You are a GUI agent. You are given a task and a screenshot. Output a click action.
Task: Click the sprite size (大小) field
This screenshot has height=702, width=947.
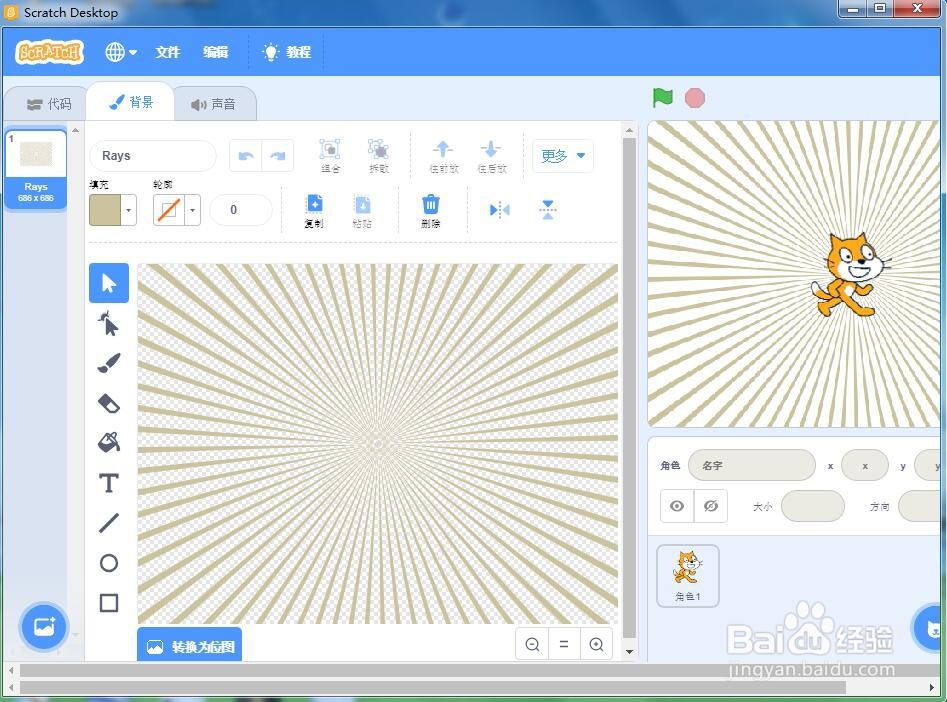[812, 506]
